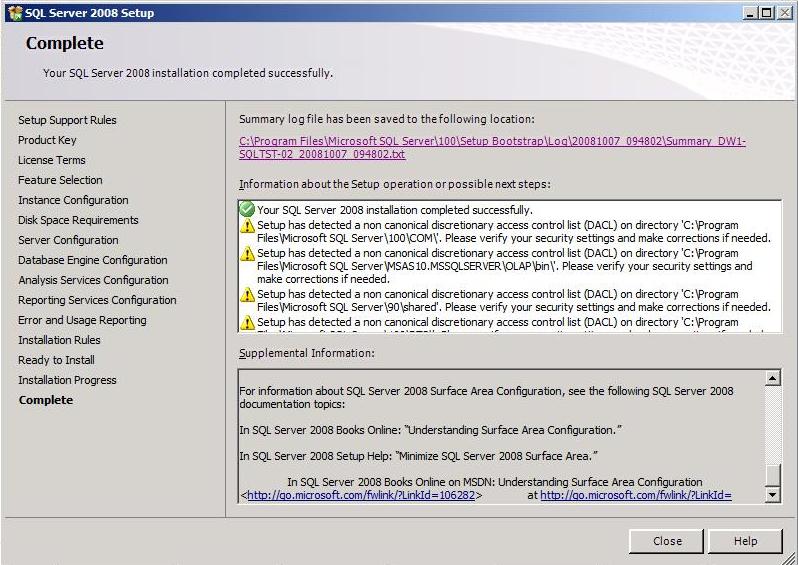
Task: Select Setup Support Rules step
Action: click(67, 120)
